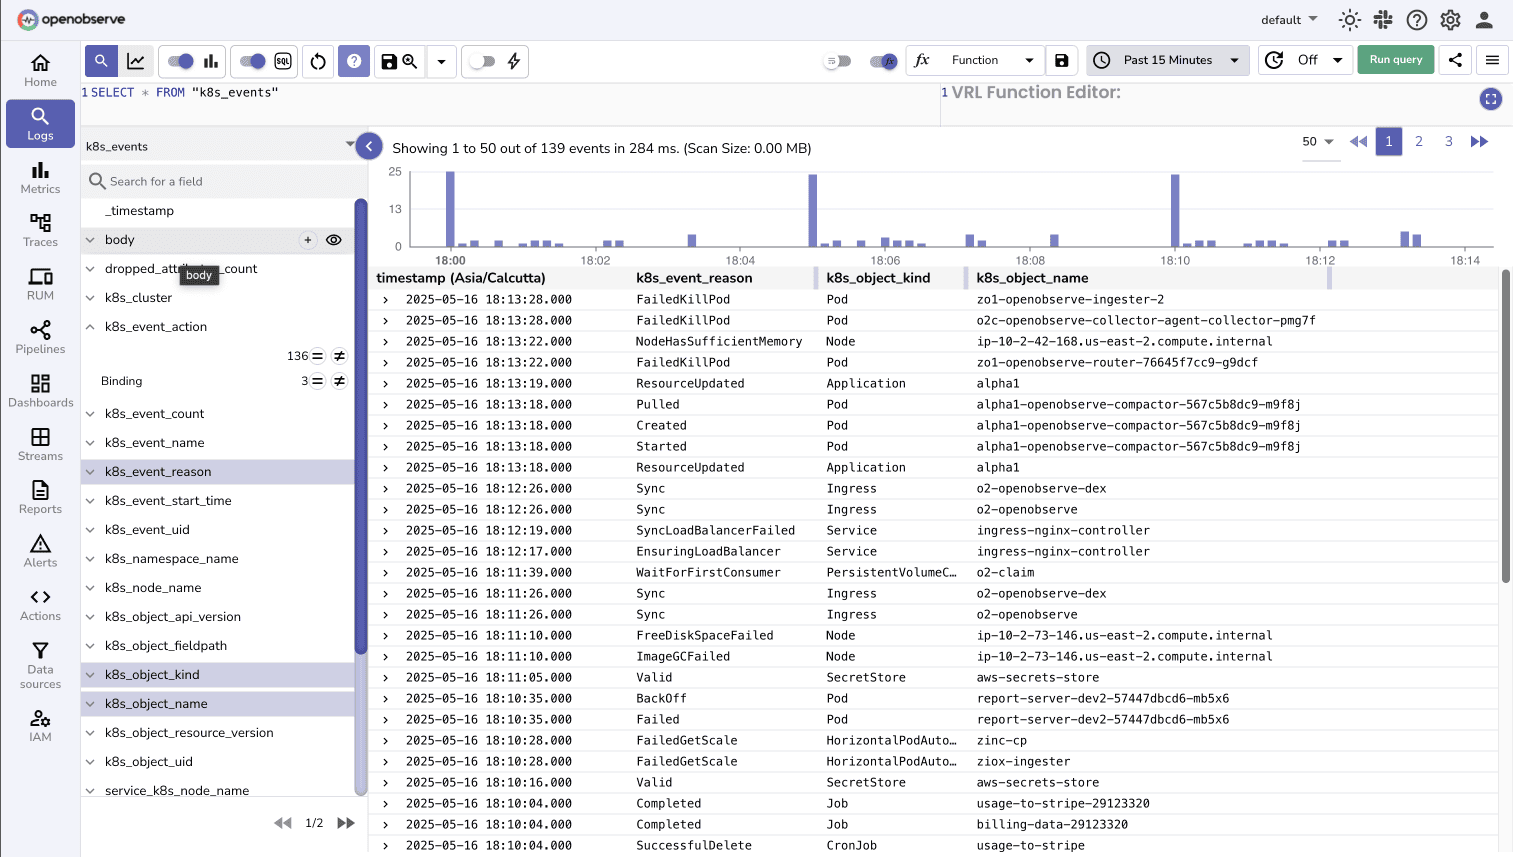Open the Past 15 Minutes time range picker
This screenshot has width=1513, height=857.
tap(1167, 60)
